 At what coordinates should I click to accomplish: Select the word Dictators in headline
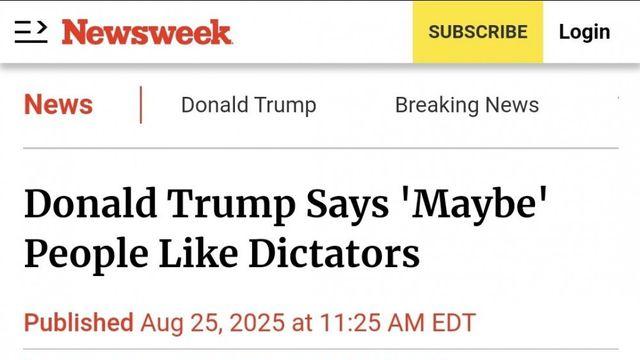click(334, 253)
